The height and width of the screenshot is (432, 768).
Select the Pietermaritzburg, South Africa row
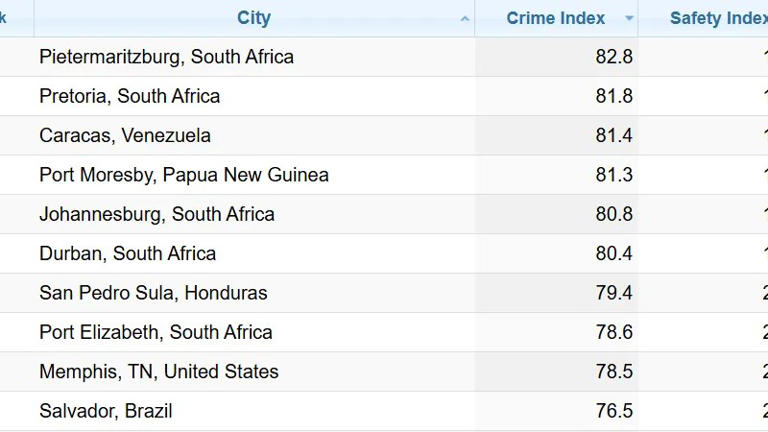[166, 57]
